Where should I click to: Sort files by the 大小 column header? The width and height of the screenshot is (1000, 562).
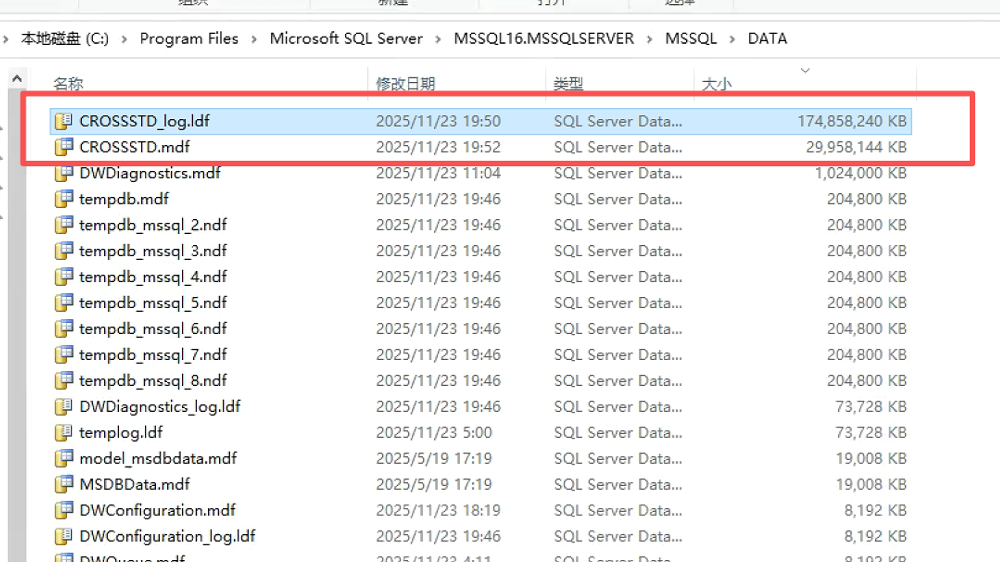click(716, 85)
